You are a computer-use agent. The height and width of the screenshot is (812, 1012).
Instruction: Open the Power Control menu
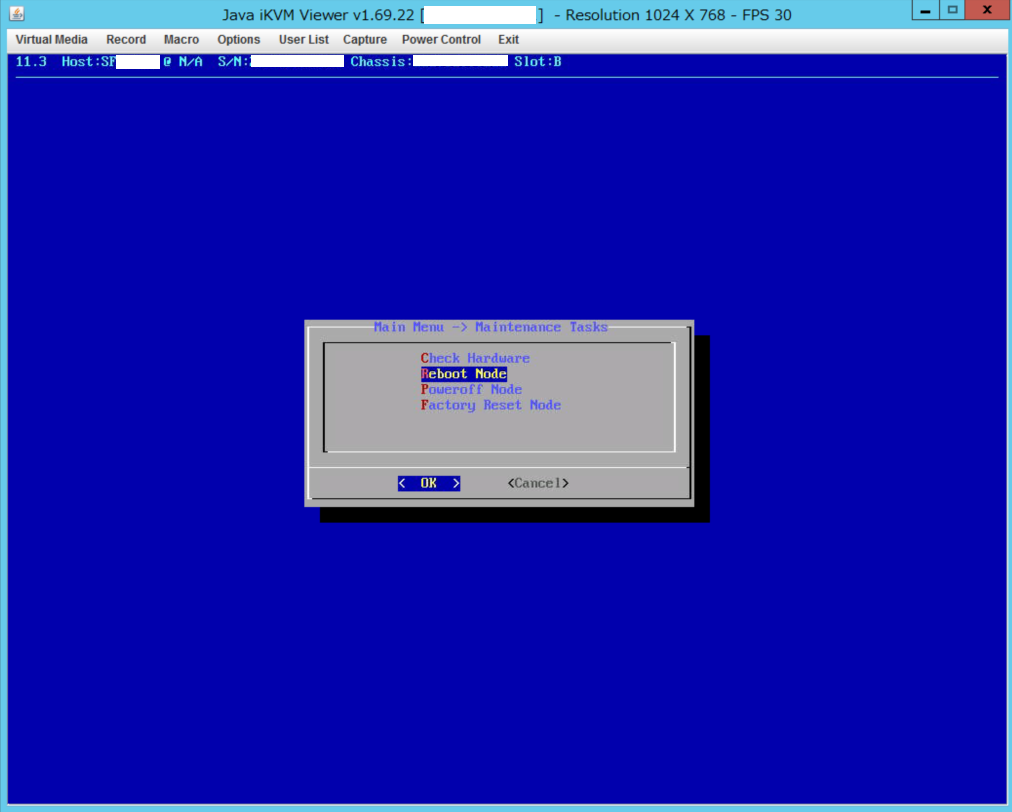[x=441, y=40]
